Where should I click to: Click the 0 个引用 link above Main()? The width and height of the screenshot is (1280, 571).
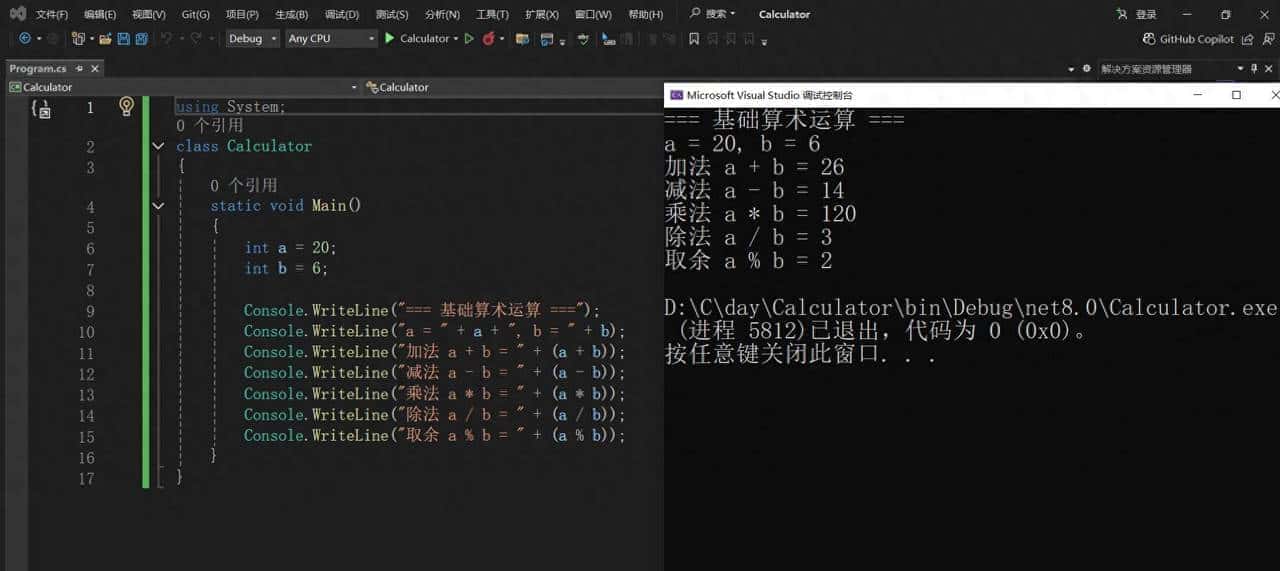pyautogui.click(x=243, y=186)
